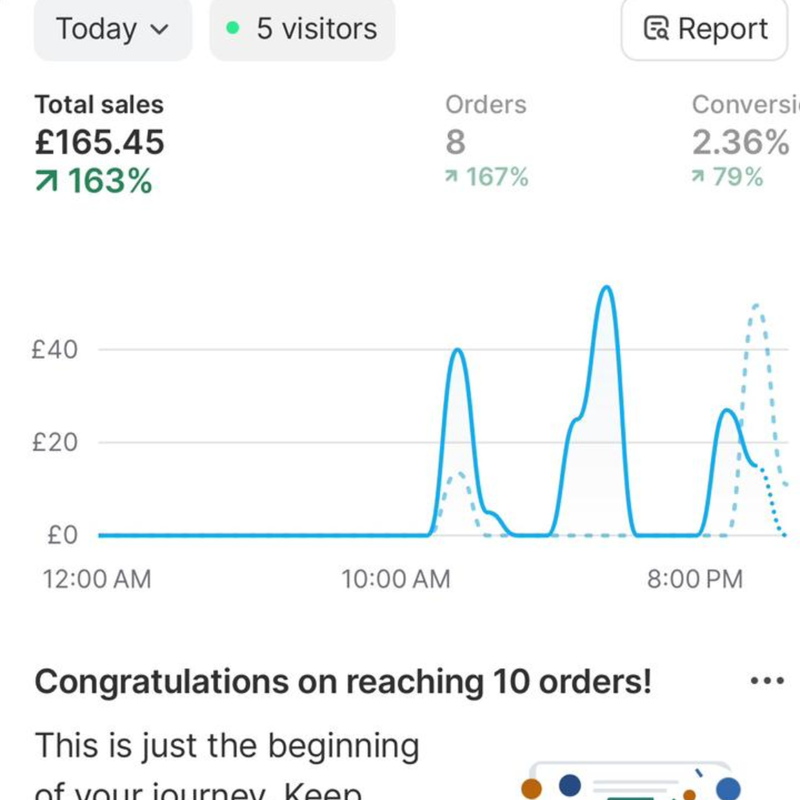Viewport: 800px width, 800px height.
Task: Click the 8:00 PM time axis label
Action: tap(695, 579)
